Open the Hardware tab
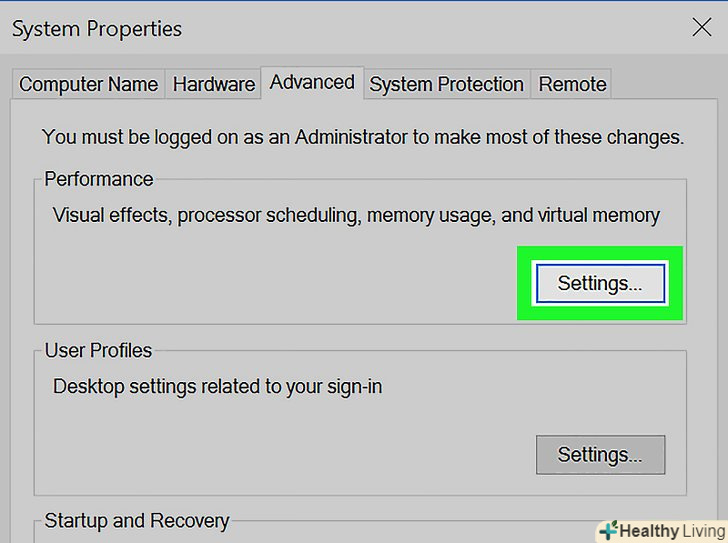 [x=213, y=85]
